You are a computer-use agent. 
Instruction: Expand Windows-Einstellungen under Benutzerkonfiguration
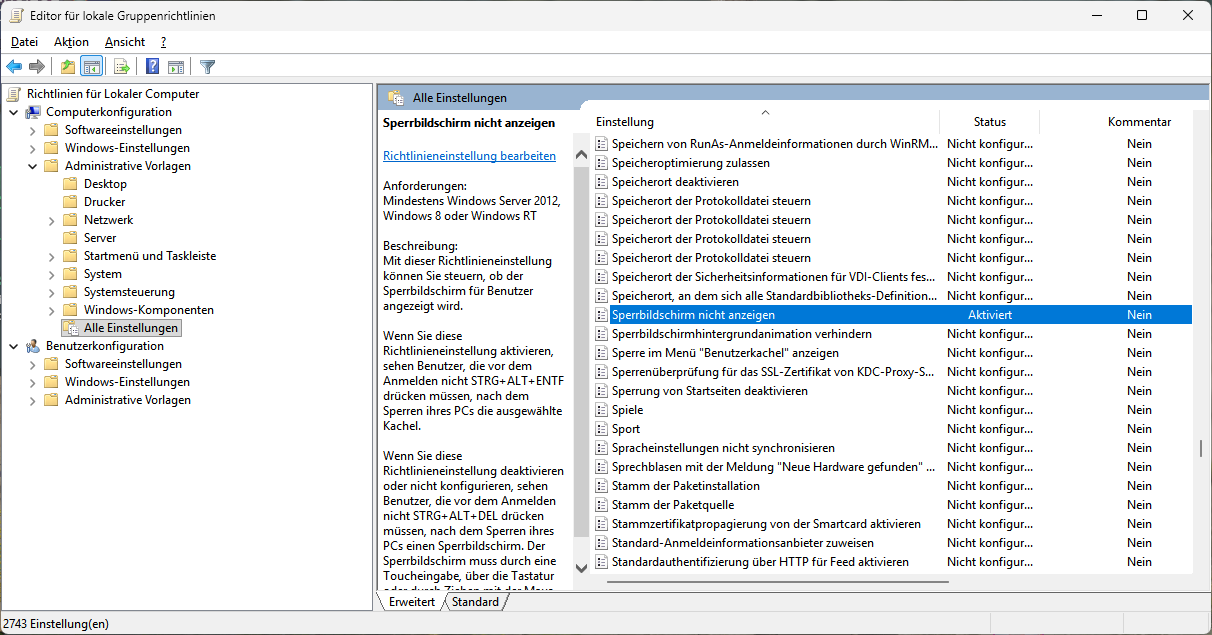tap(32, 382)
